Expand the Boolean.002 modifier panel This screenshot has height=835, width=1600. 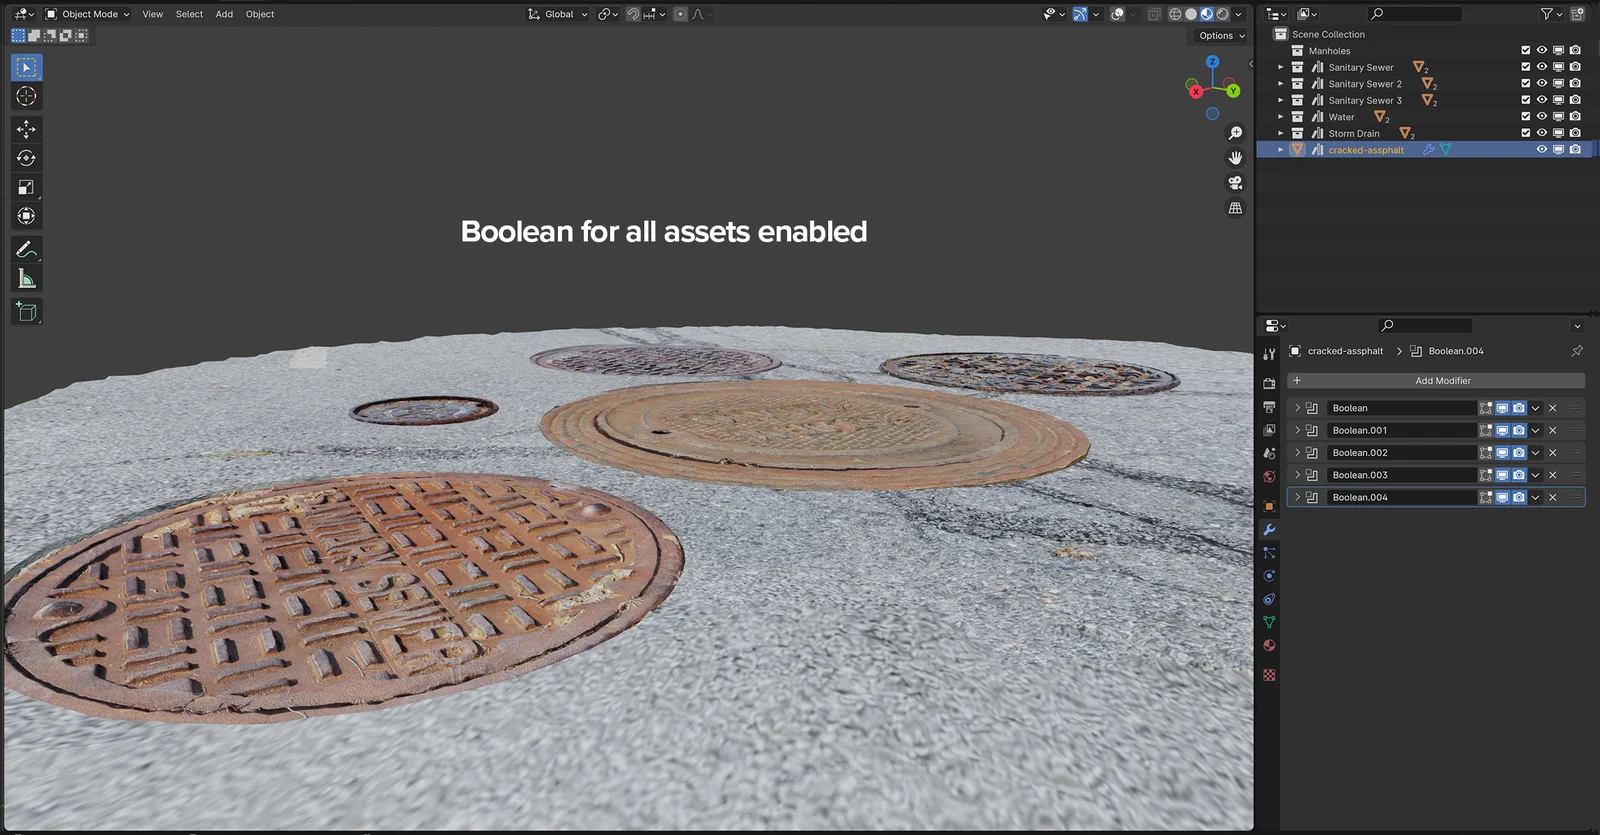point(1297,453)
